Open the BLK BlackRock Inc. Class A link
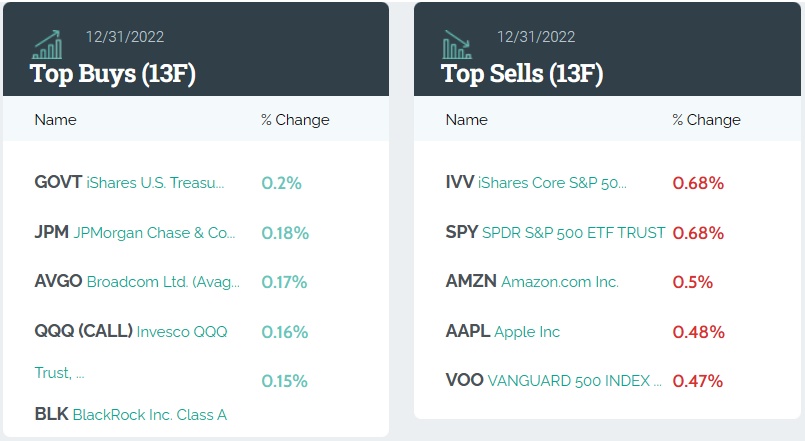The width and height of the screenshot is (805, 441). (x=130, y=414)
